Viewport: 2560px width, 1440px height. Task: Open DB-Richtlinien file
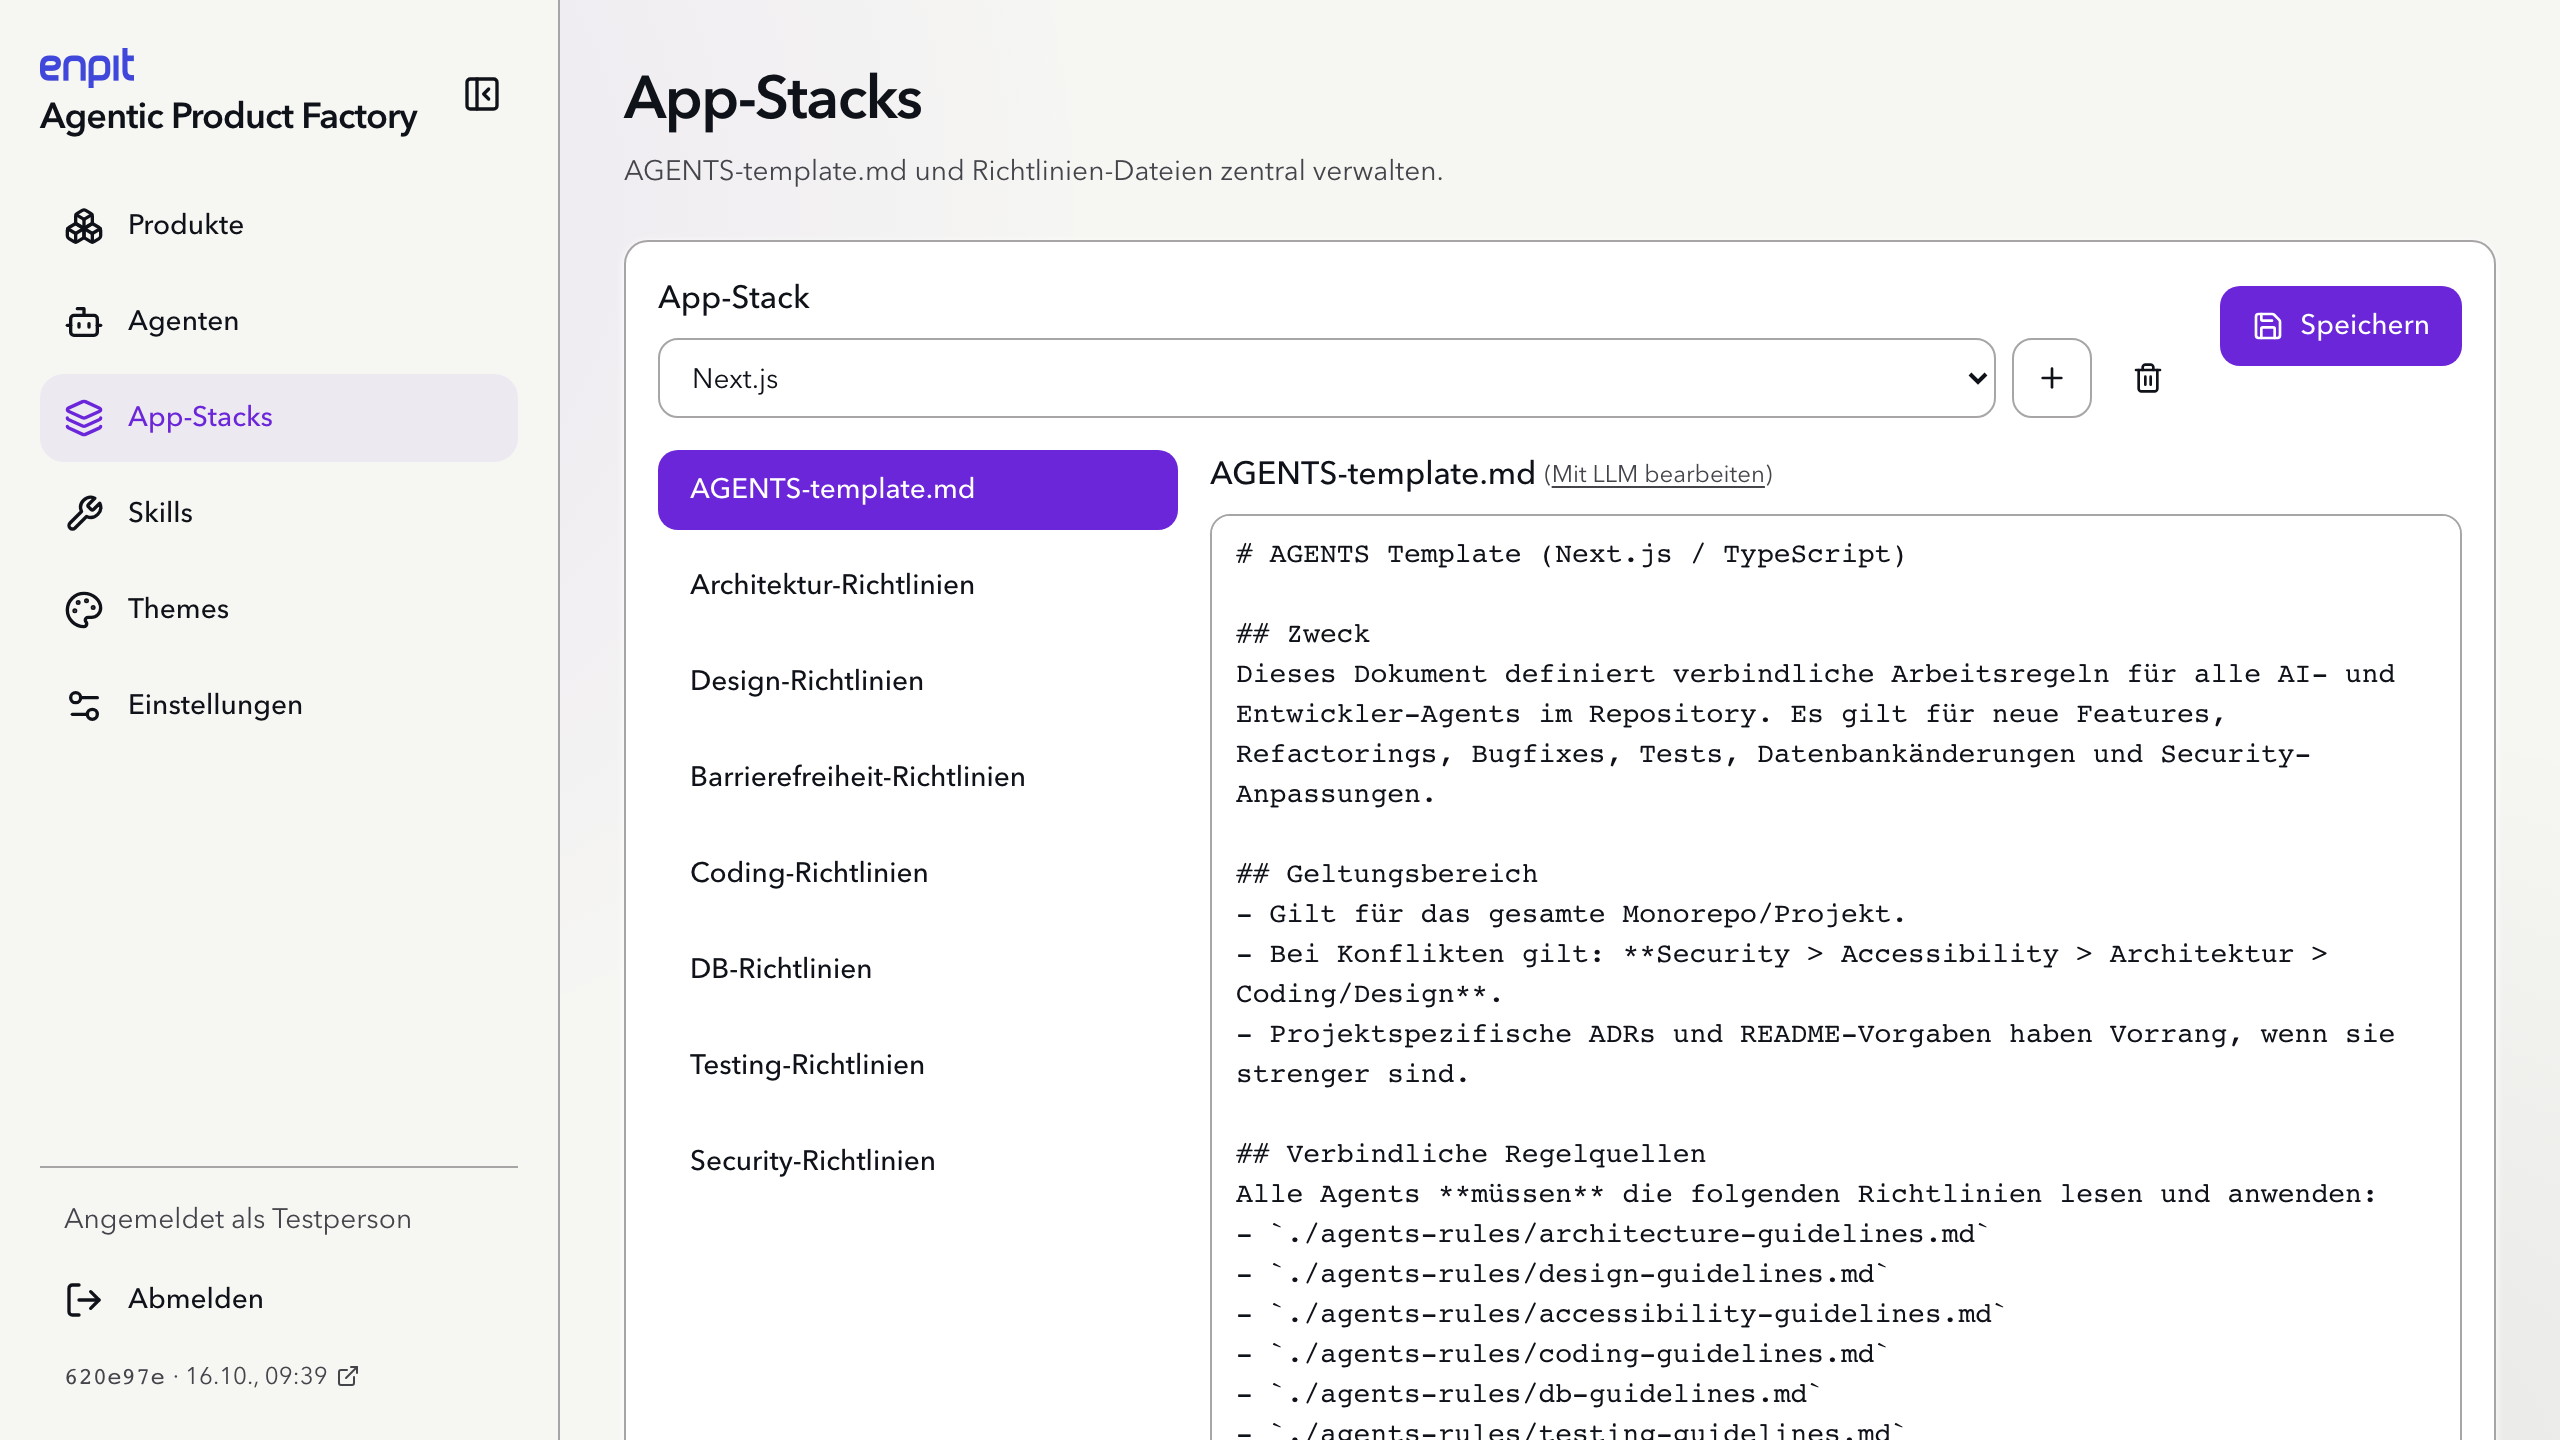pos(917,969)
